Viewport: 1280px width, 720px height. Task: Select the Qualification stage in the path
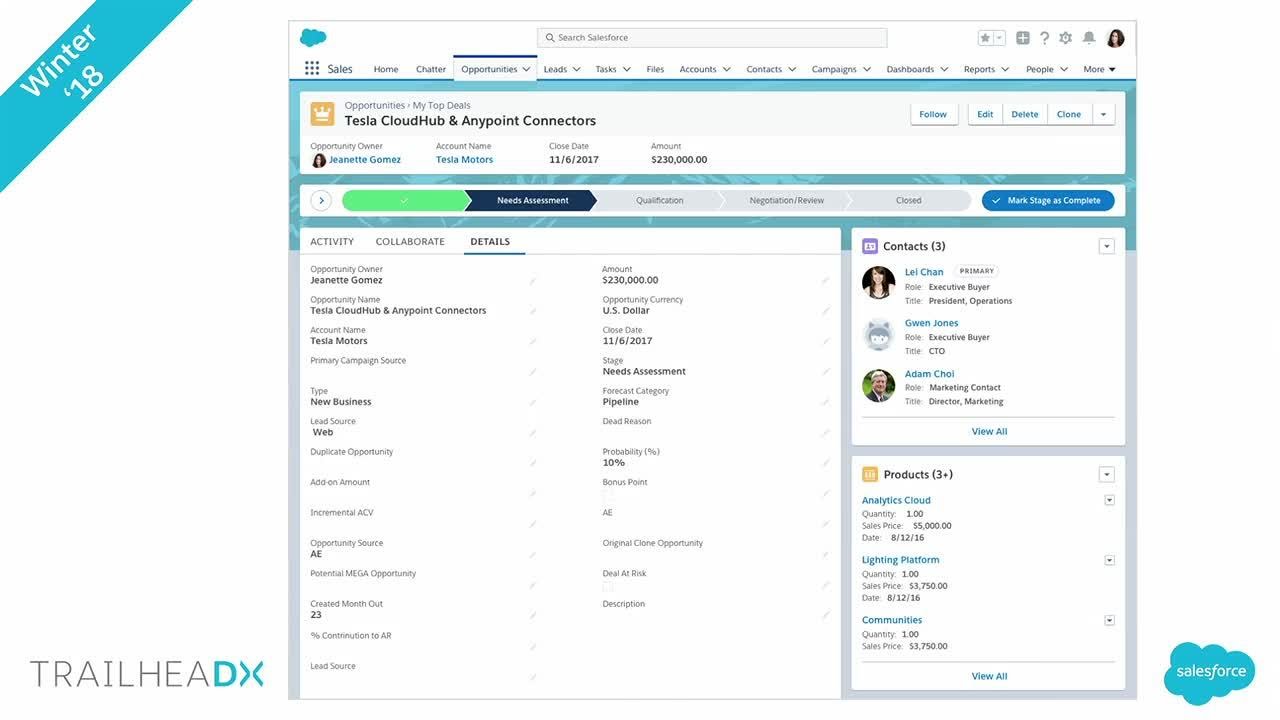tap(660, 200)
